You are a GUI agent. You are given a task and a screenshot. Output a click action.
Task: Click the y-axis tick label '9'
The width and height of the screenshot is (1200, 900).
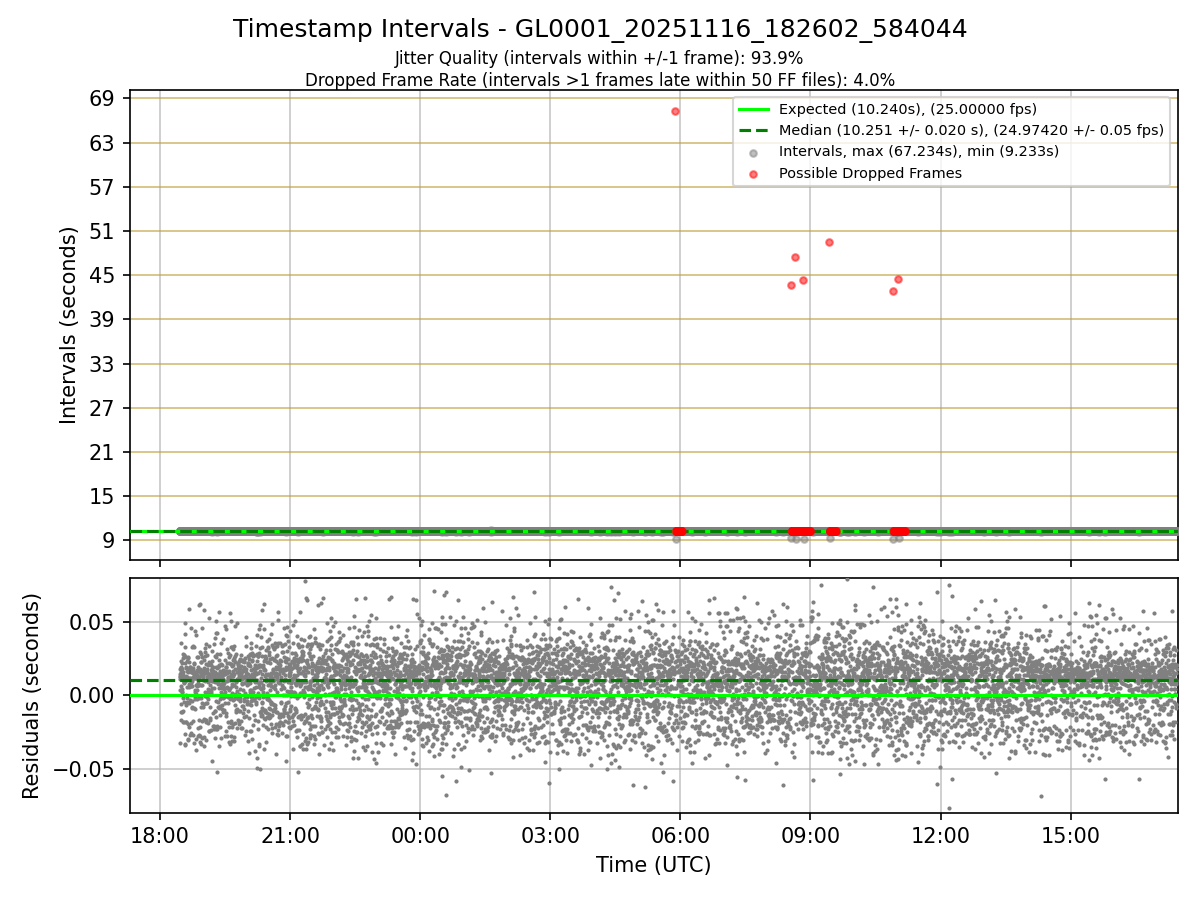click(110, 540)
